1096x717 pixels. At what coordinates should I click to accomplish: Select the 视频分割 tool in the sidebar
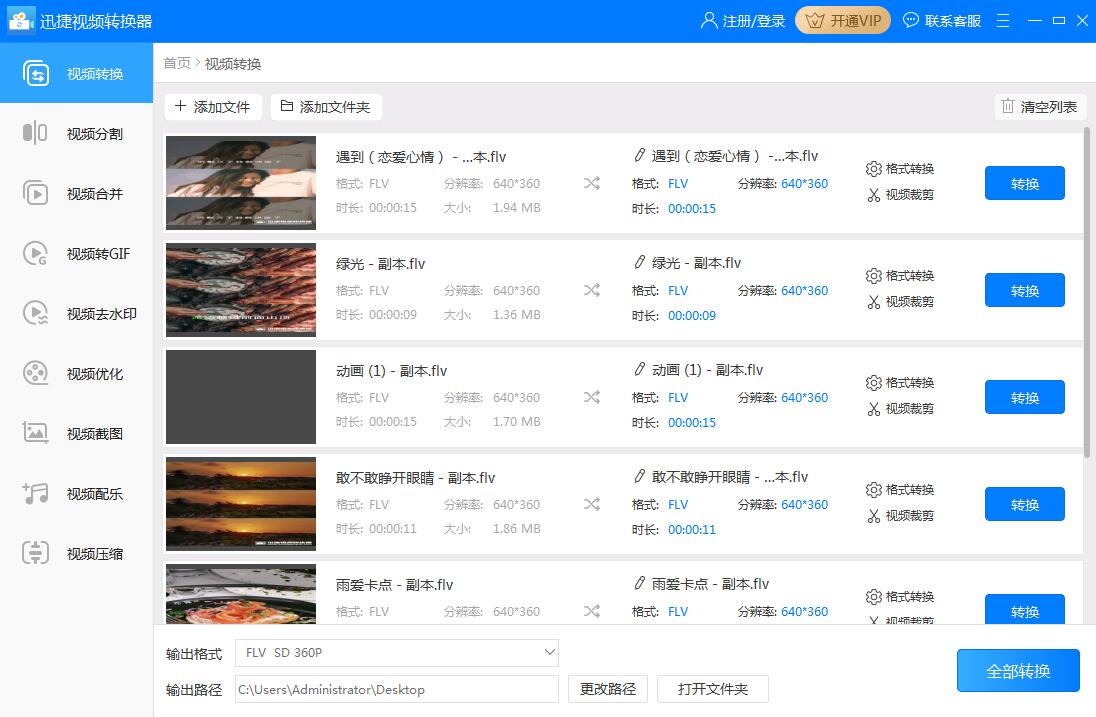76,133
